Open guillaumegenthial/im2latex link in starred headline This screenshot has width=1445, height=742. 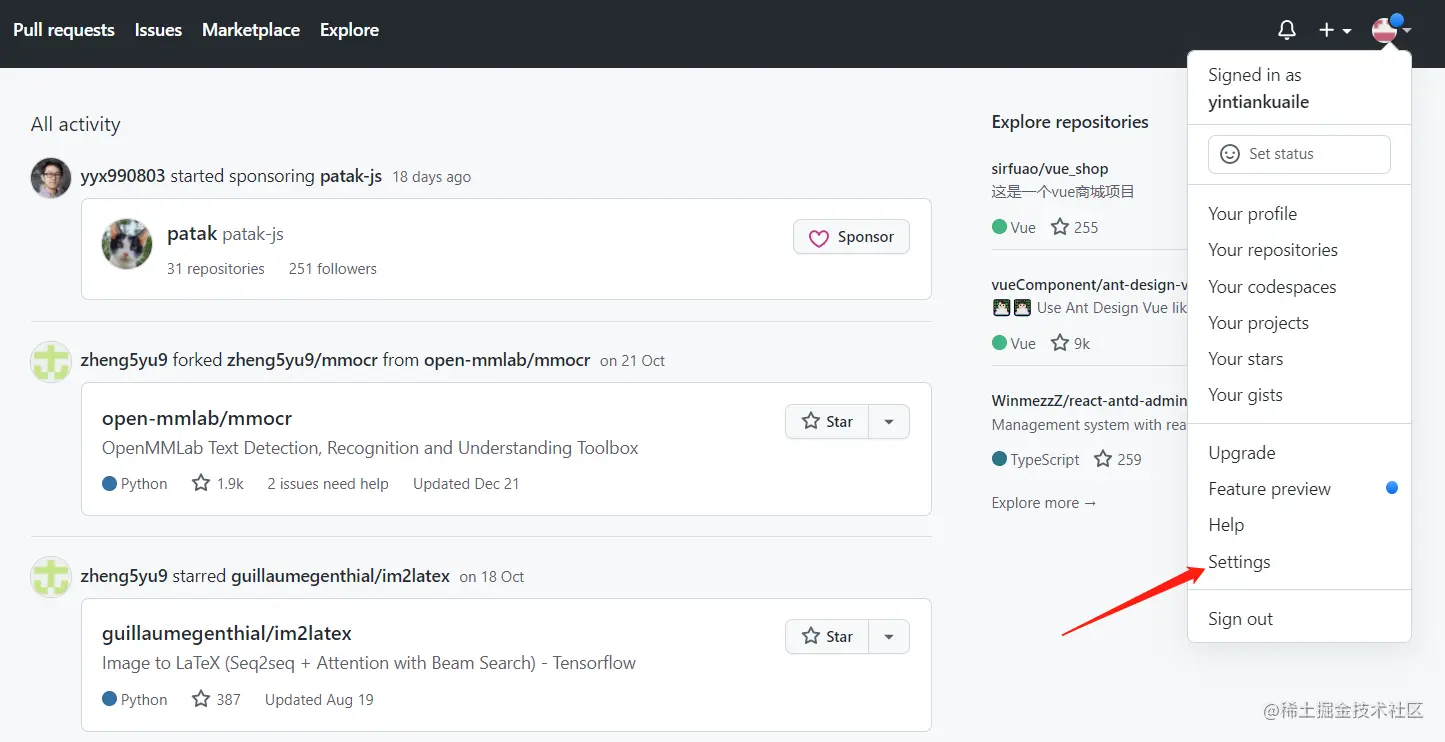pyautogui.click(x=340, y=576)
